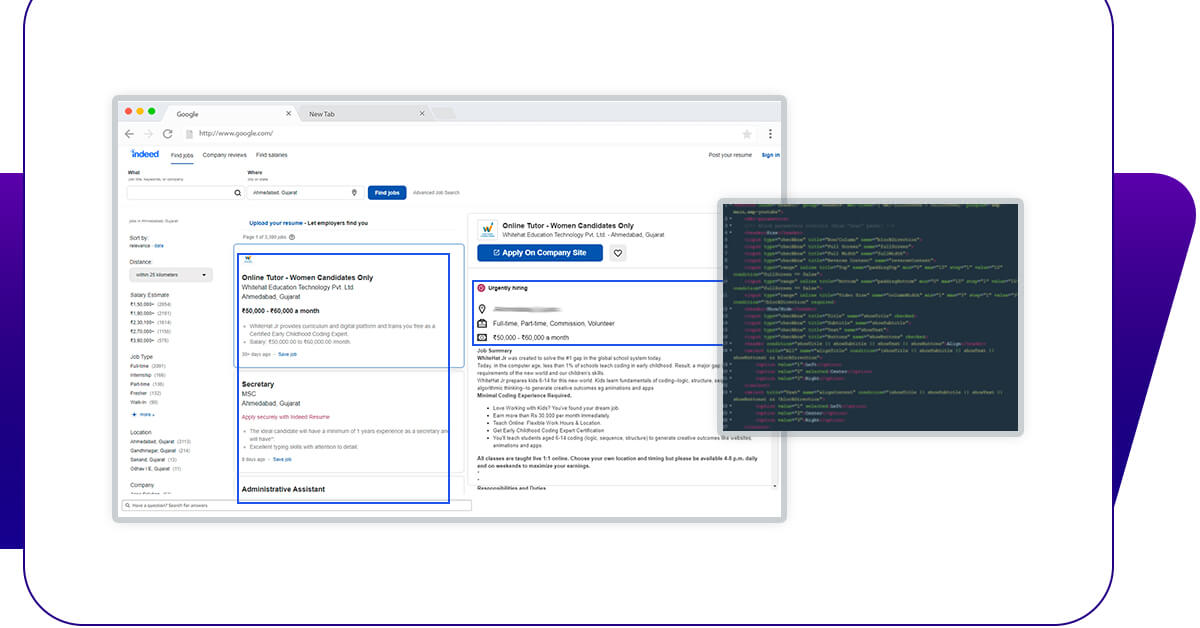Image resolution: width=1200 pixels, height=628 pixels.
Task: Open Online Tutor job card title
Action: coord(307,277)
